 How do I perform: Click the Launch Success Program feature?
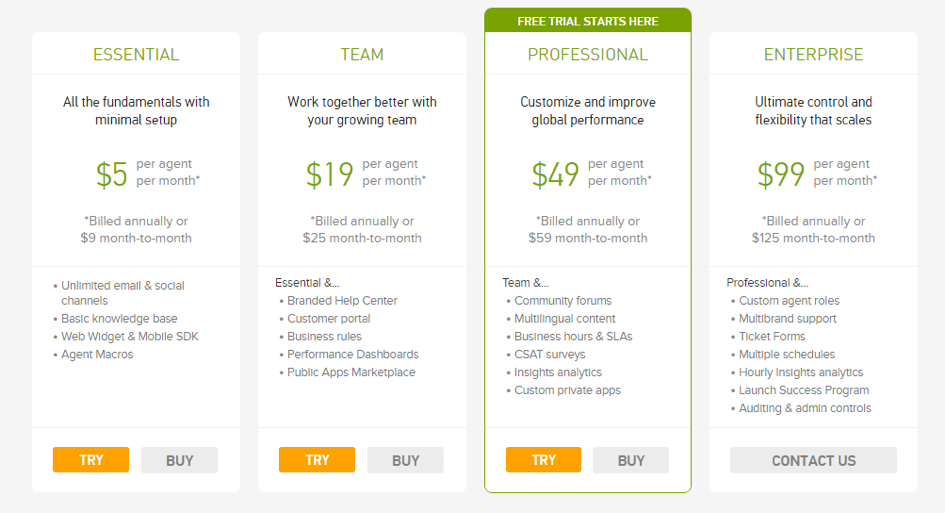point(804,390)
